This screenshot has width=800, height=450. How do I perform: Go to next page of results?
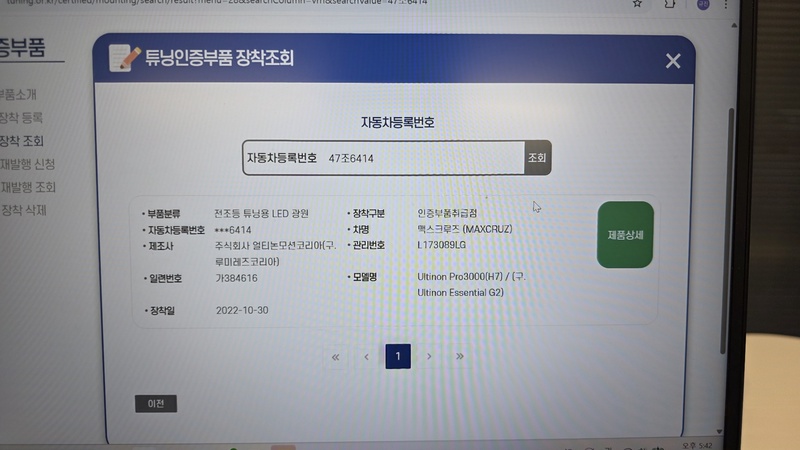coord(429,357)
